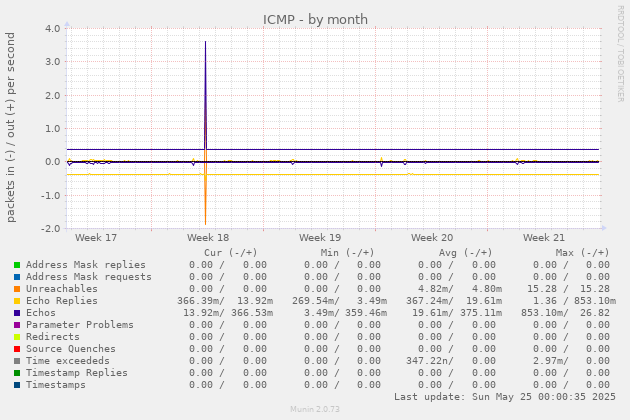Click the 'Min (-/+)' column header
Viewport: 630px width, 420px height.
(348, 253)
